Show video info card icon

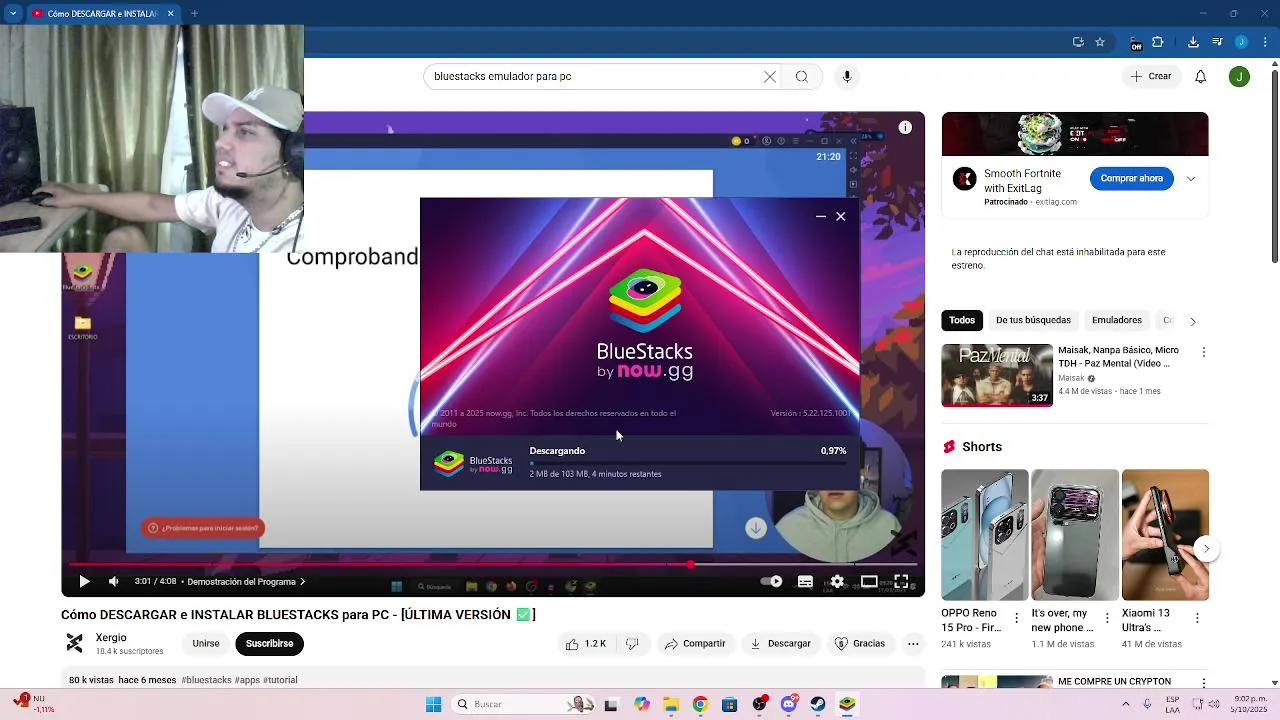click(x=905, y=127)
